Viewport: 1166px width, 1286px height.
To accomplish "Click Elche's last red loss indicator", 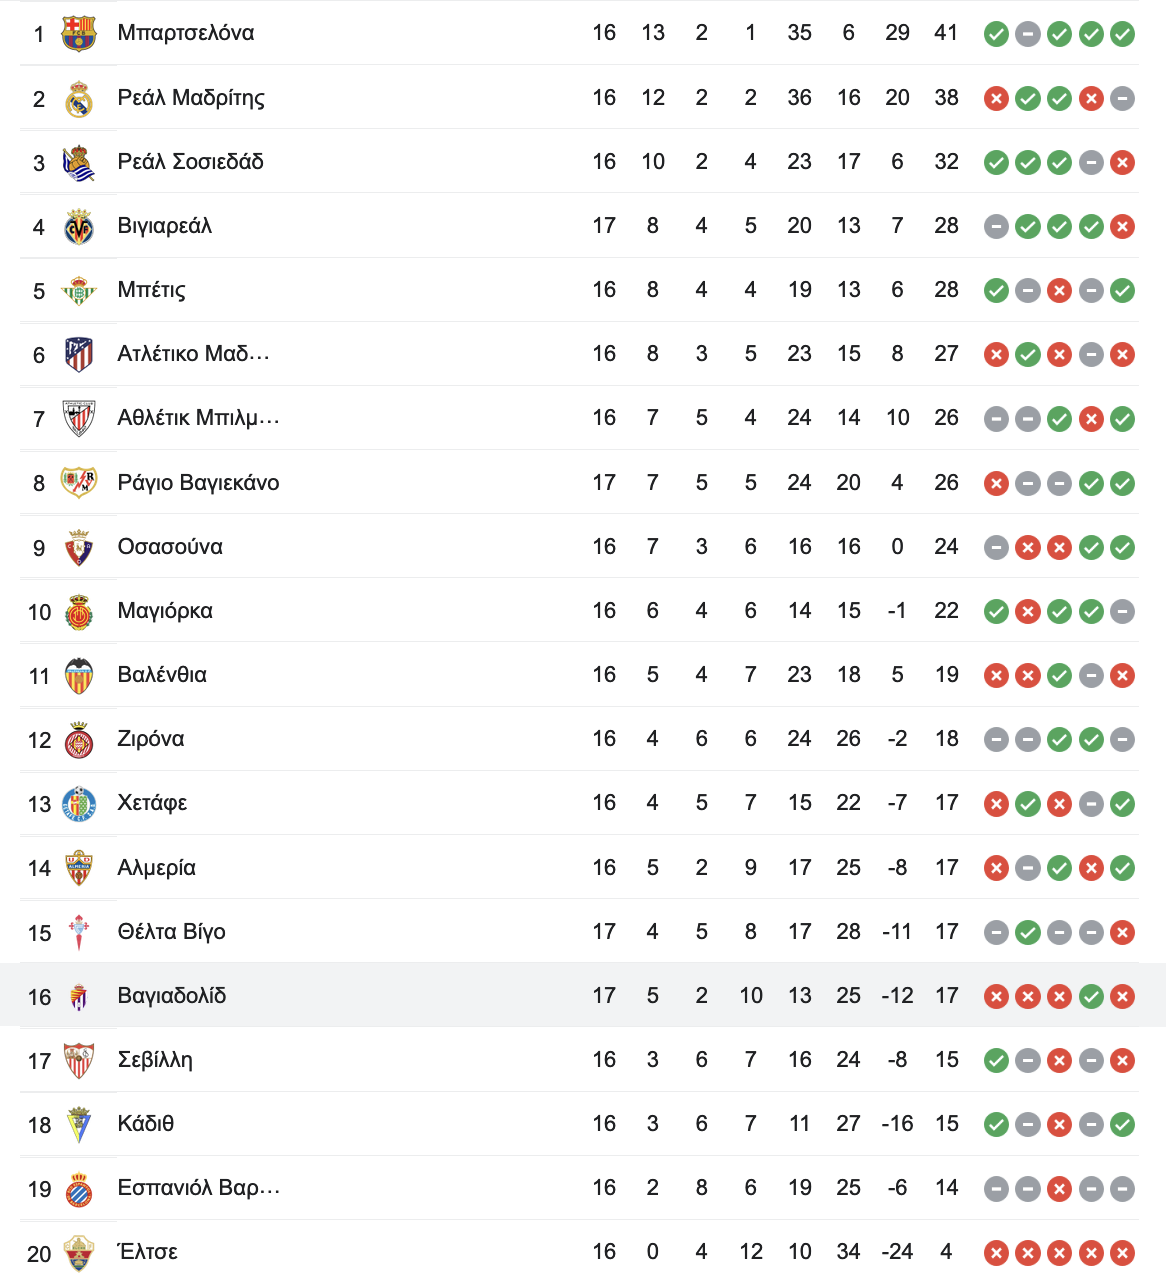I will pos(1123,1253).
